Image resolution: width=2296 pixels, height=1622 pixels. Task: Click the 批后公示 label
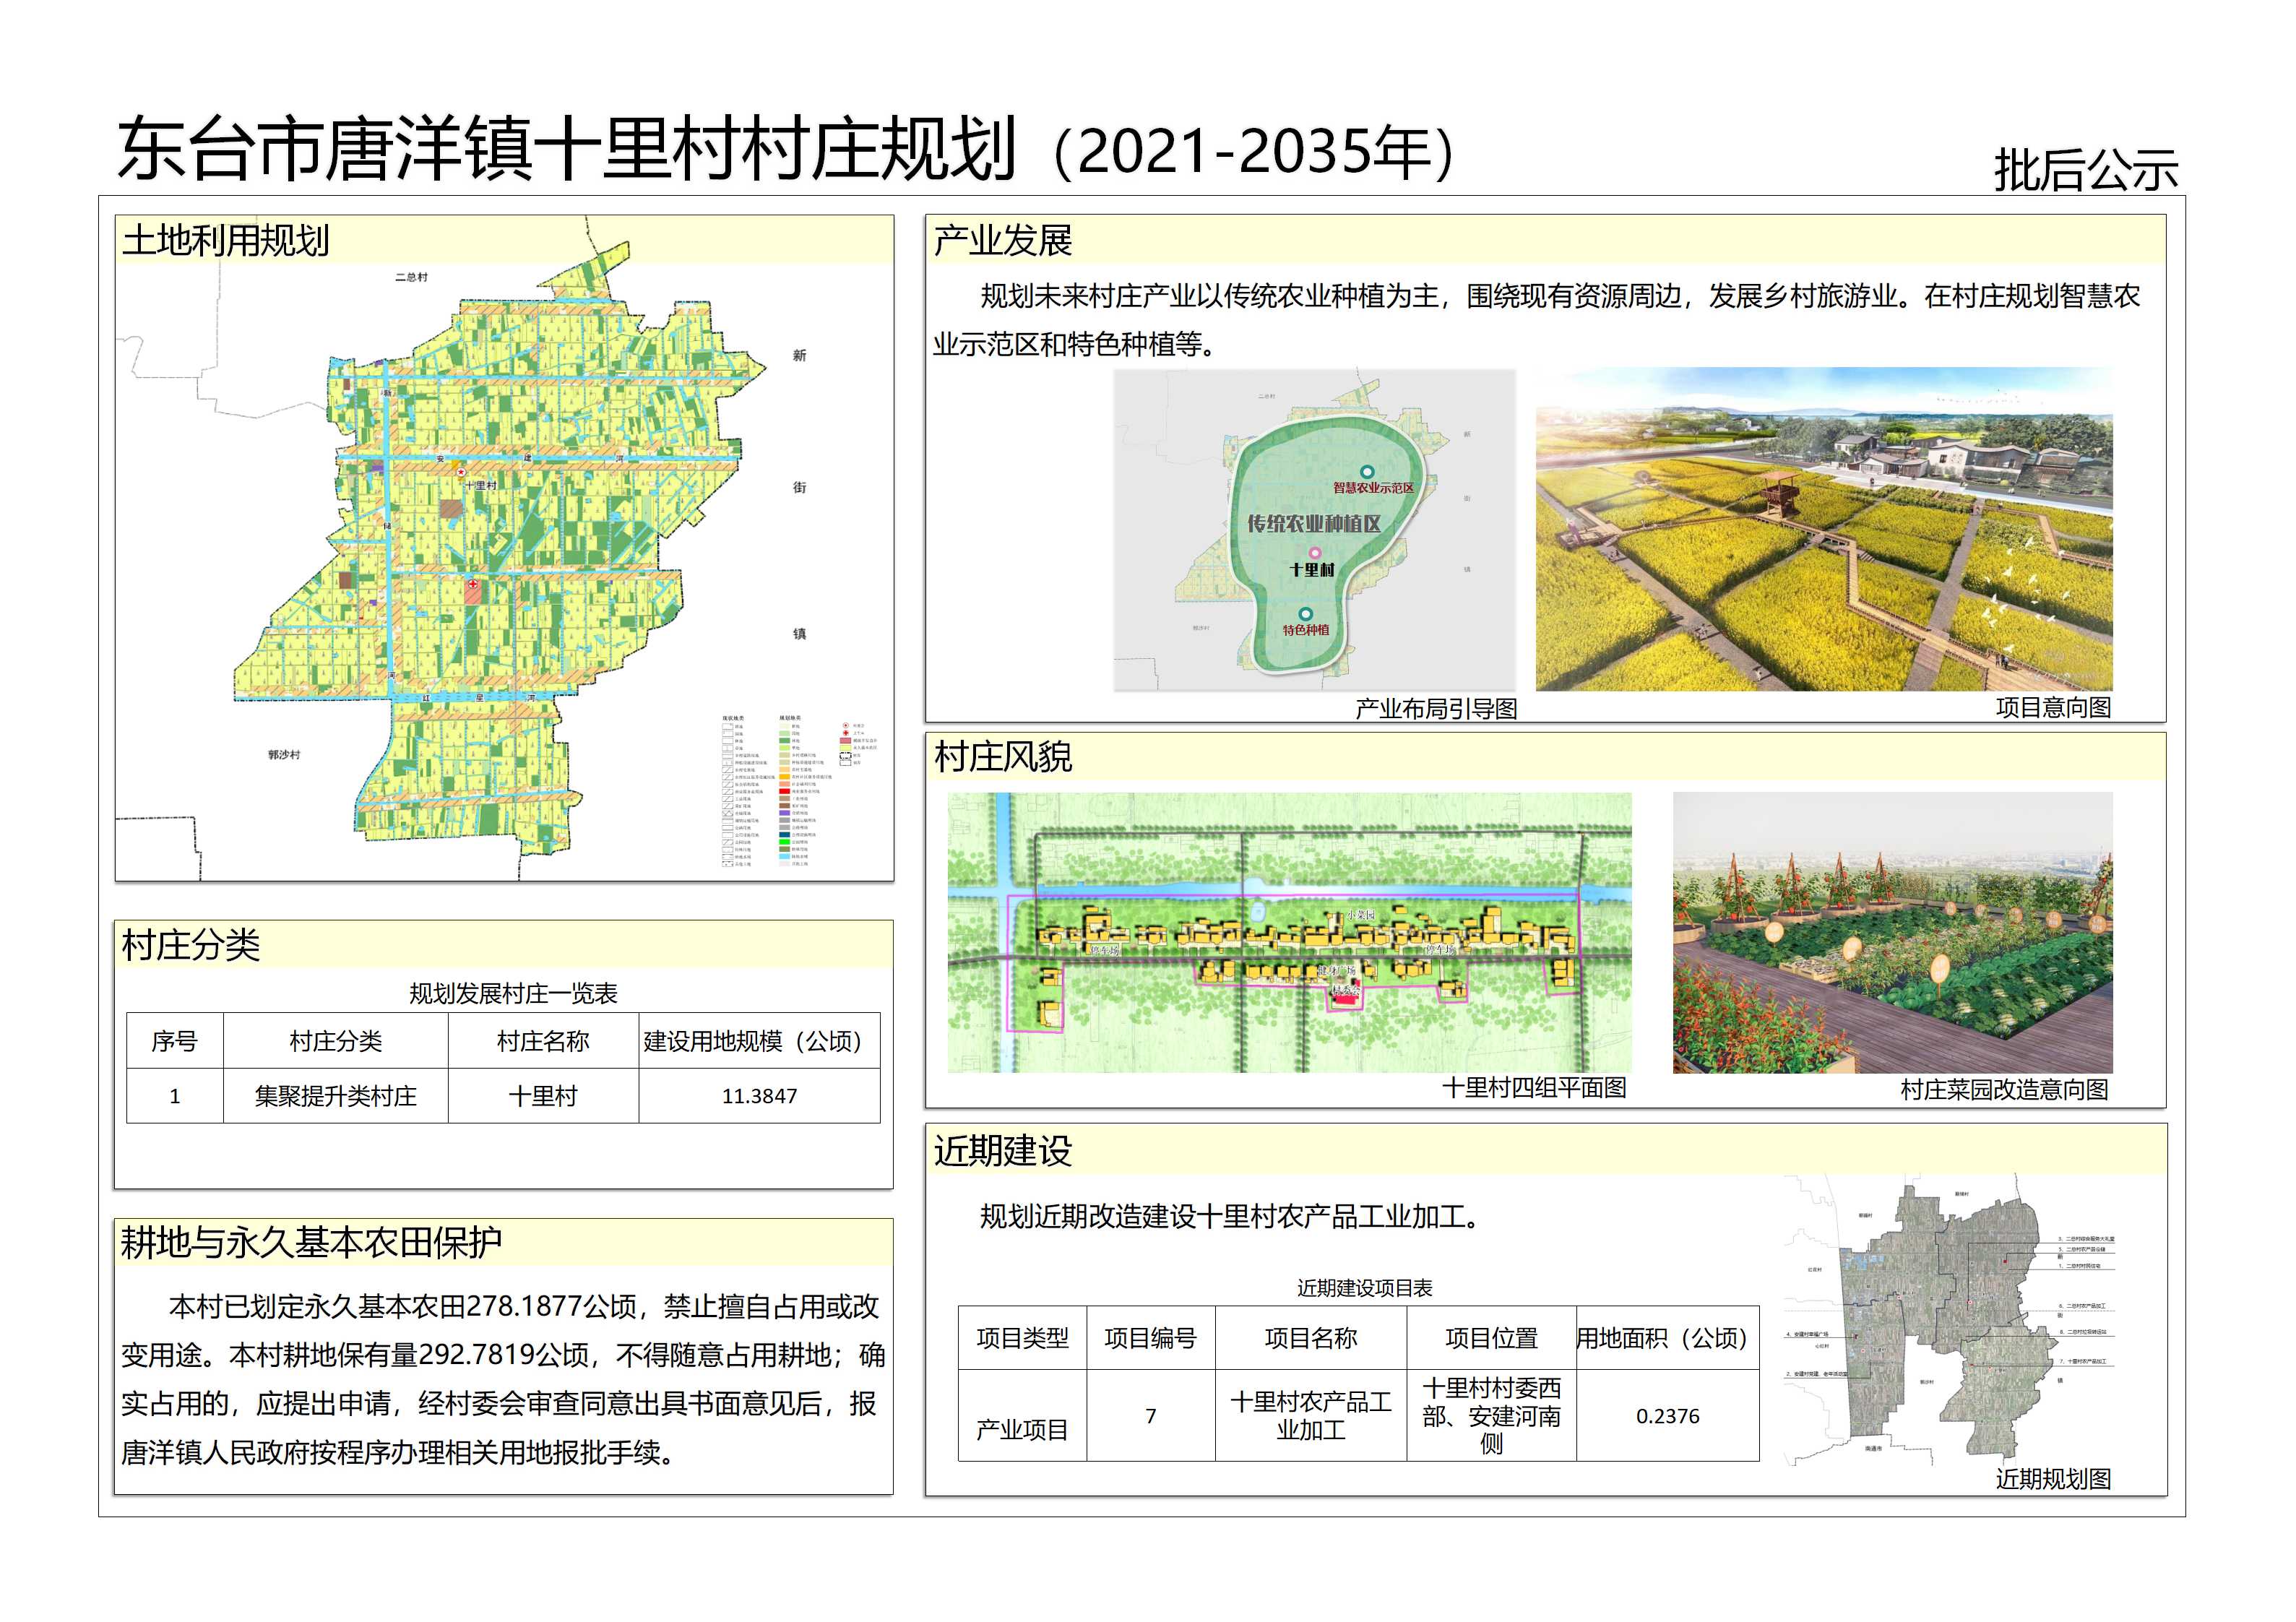coord(2086,170)
